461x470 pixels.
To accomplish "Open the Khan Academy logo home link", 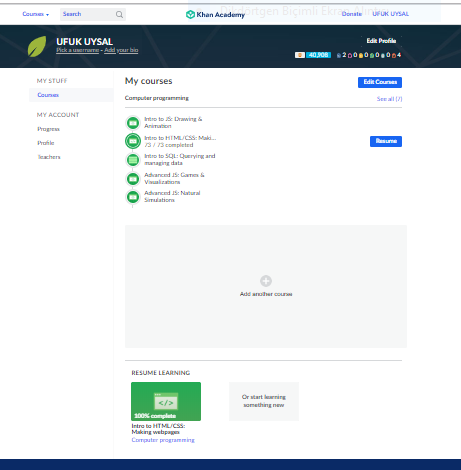I will click(215, 14).
